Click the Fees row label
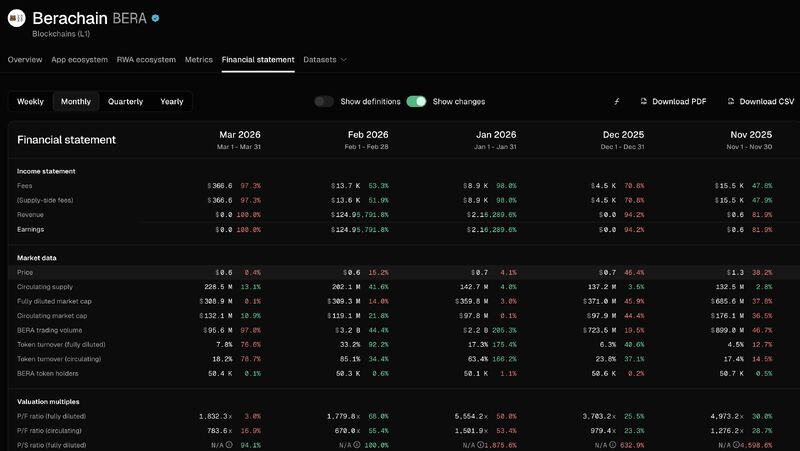This screenshot has height=451, width=800. pyautogui.click(x=24, y=186)
